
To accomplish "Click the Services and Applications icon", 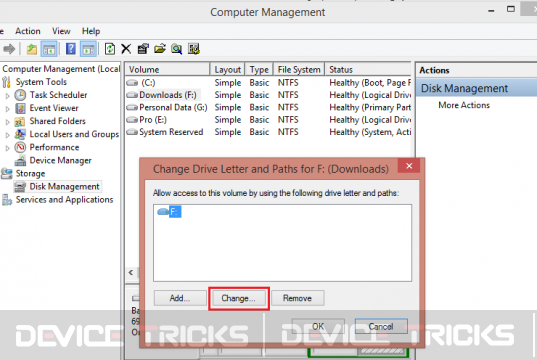I will (x=7, y=200).
